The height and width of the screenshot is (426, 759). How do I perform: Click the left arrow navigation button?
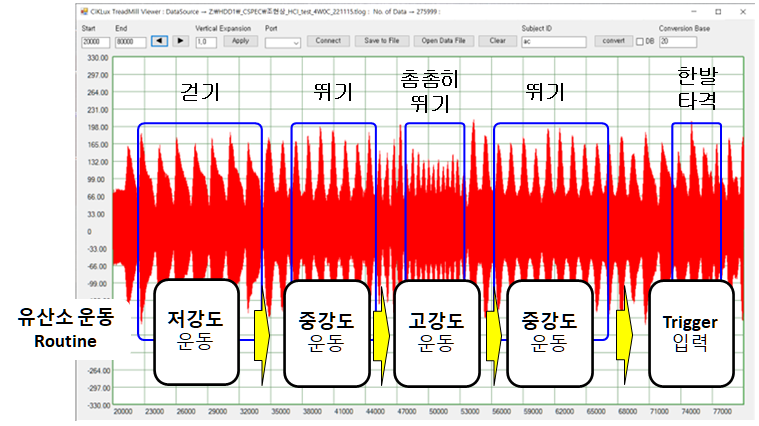click(x=159, y=41)
